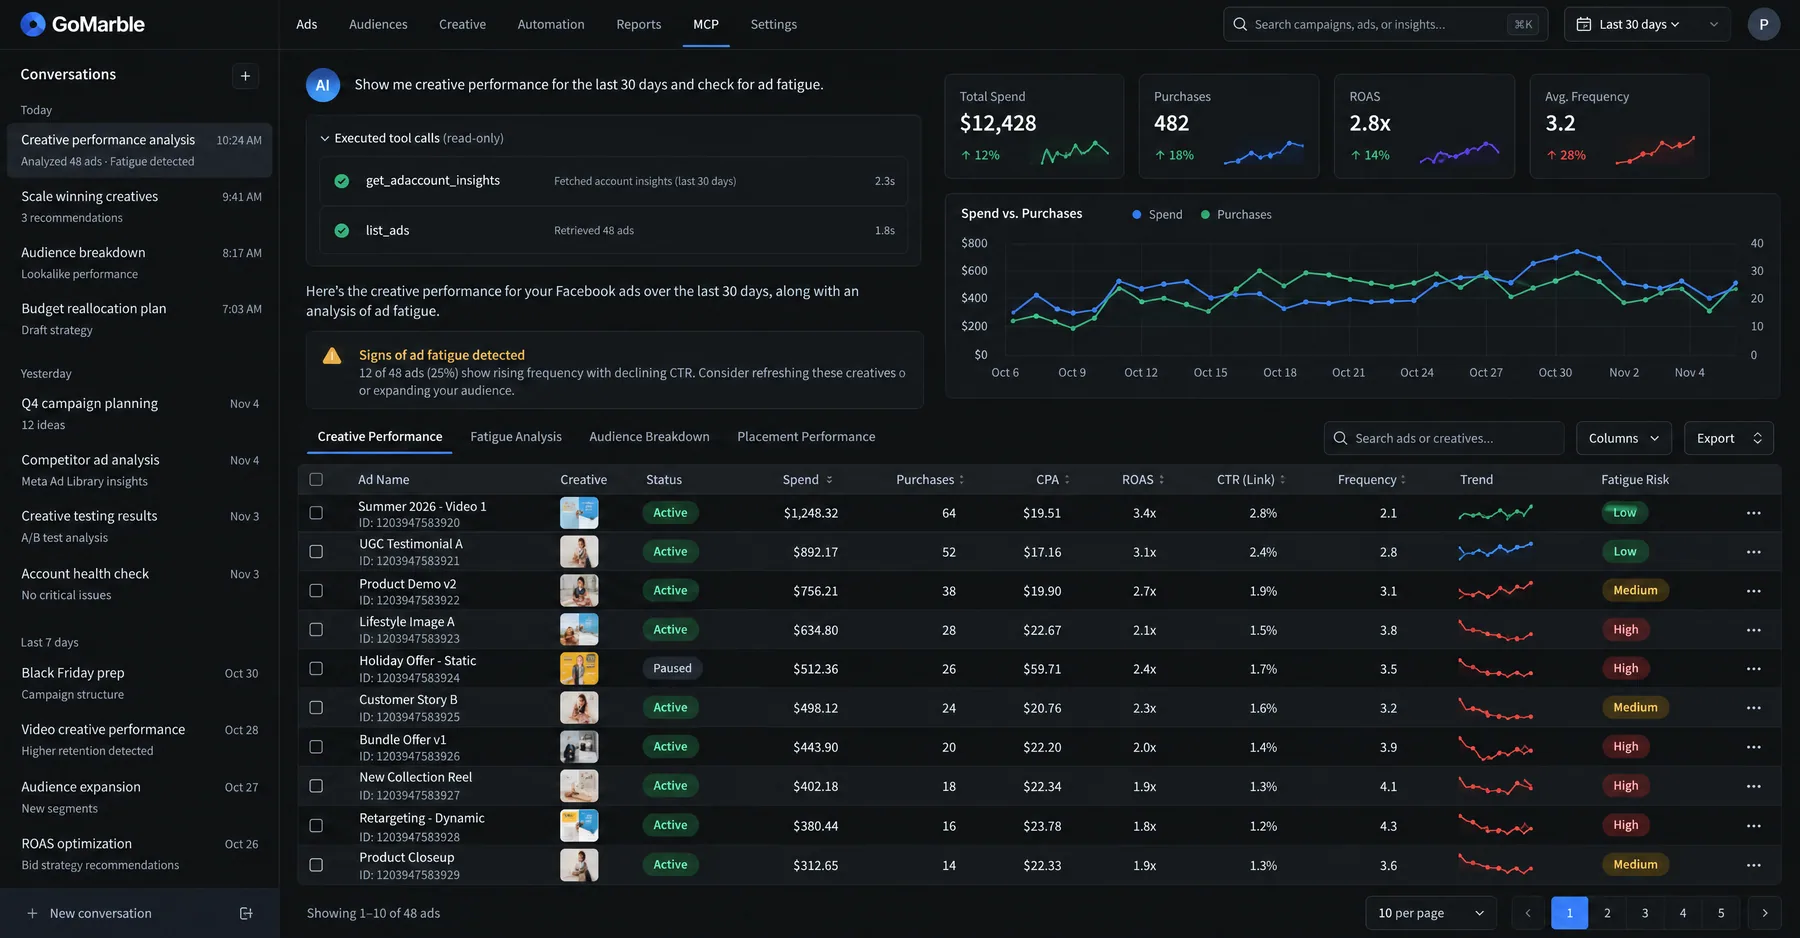Open the three-dot menu for Product Closeup

coord(1753,865)
